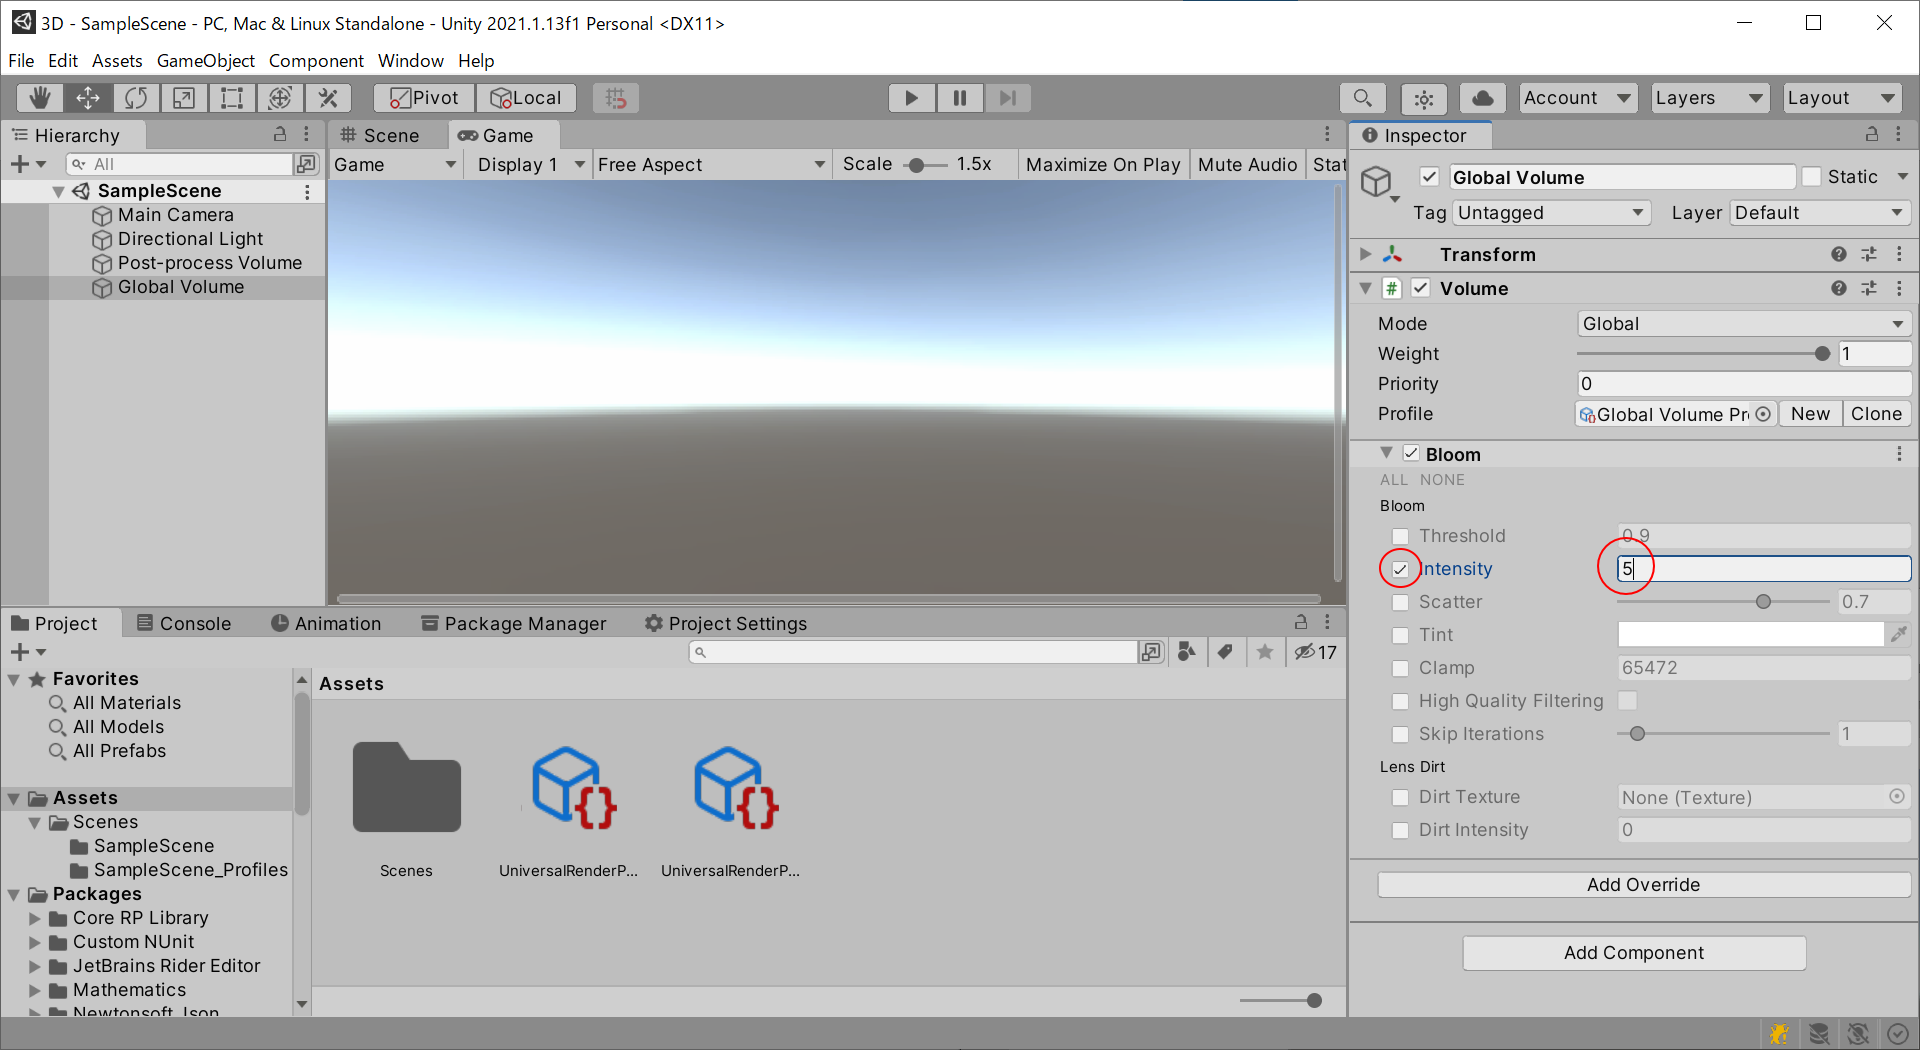Click the favorites star icon in Project toolbar

[1265, 652]
